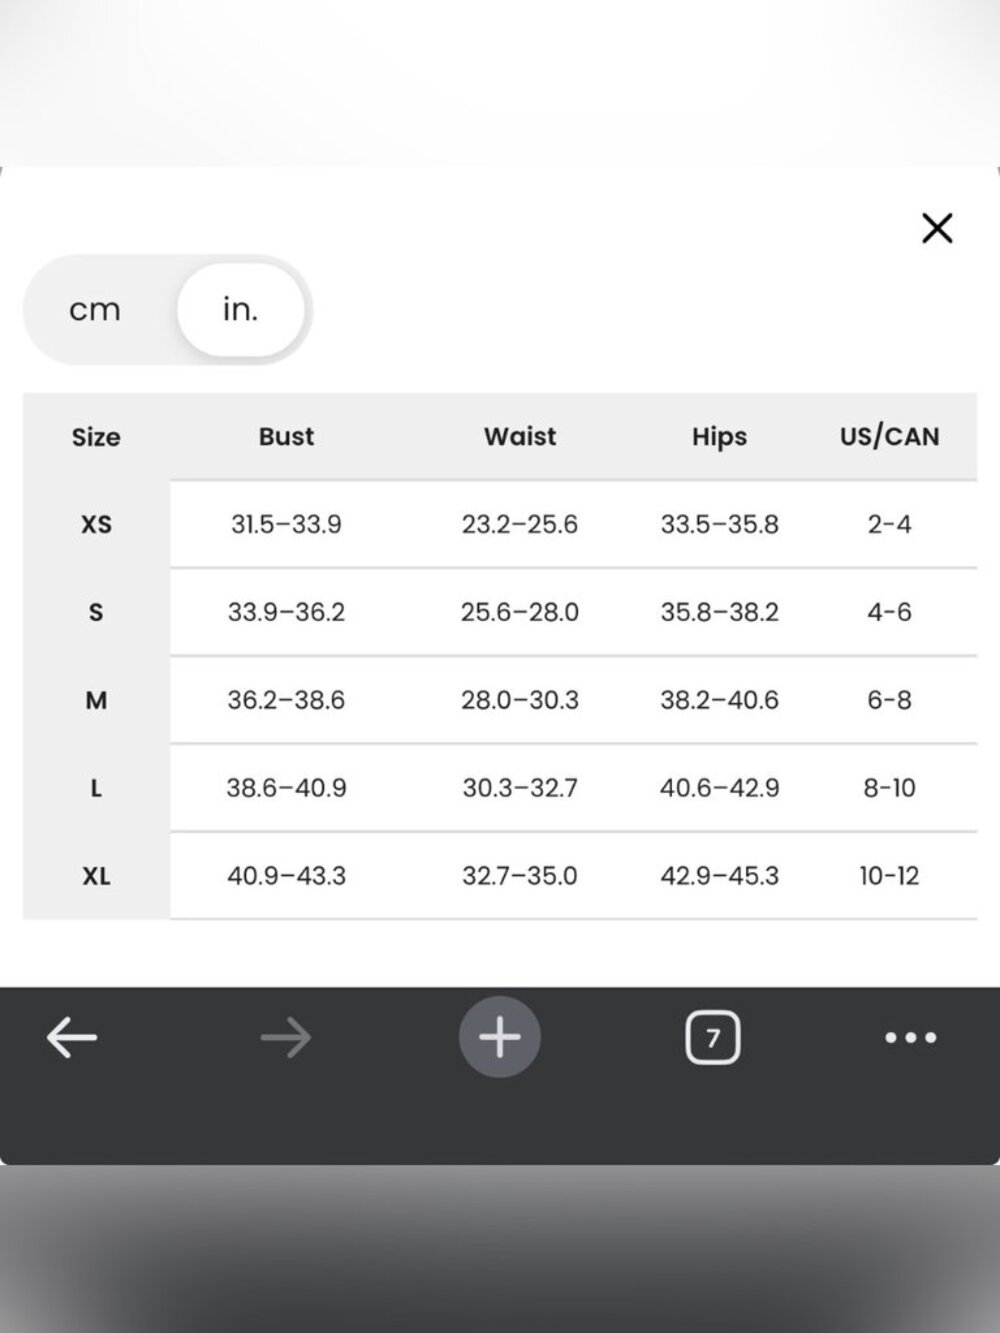1000x1333 pixels.
Task: Select the Hips column header
Action: pyautogui.click(x=719, y=437)
